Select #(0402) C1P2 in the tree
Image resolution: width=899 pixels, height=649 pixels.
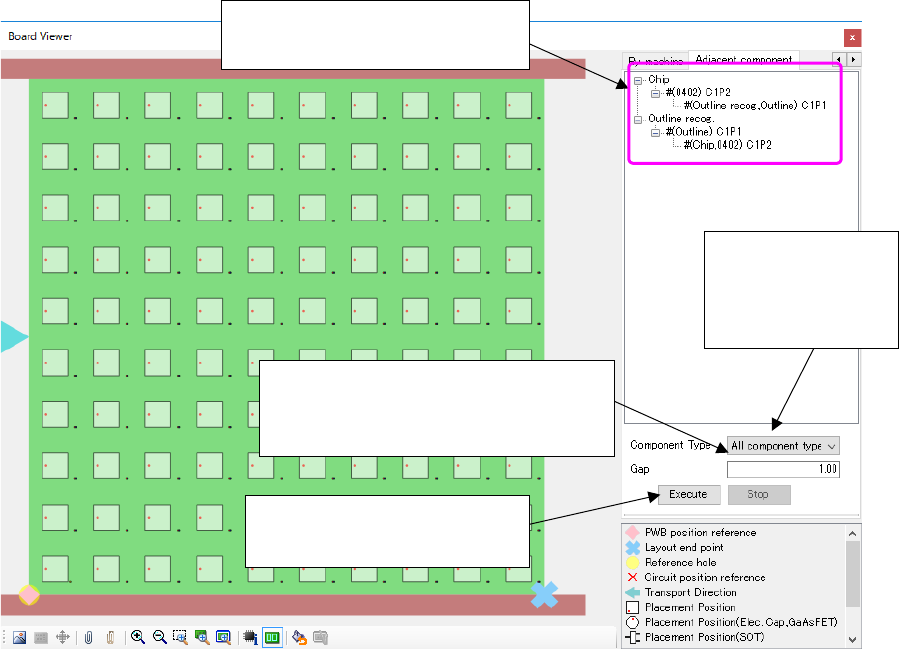pyautogui.click(x=698, y=92)
